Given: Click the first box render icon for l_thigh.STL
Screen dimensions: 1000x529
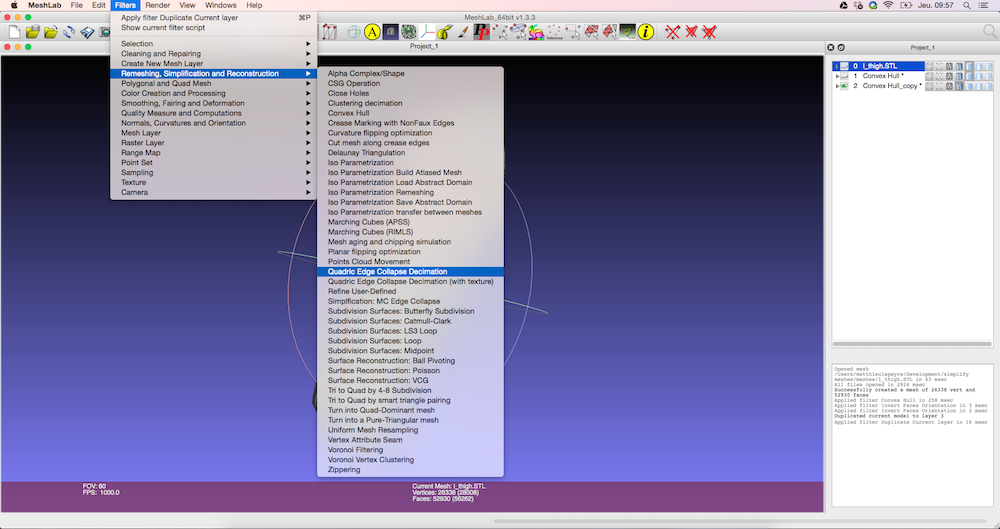Looking at the screenshot, I should click(x=929, y=66).
